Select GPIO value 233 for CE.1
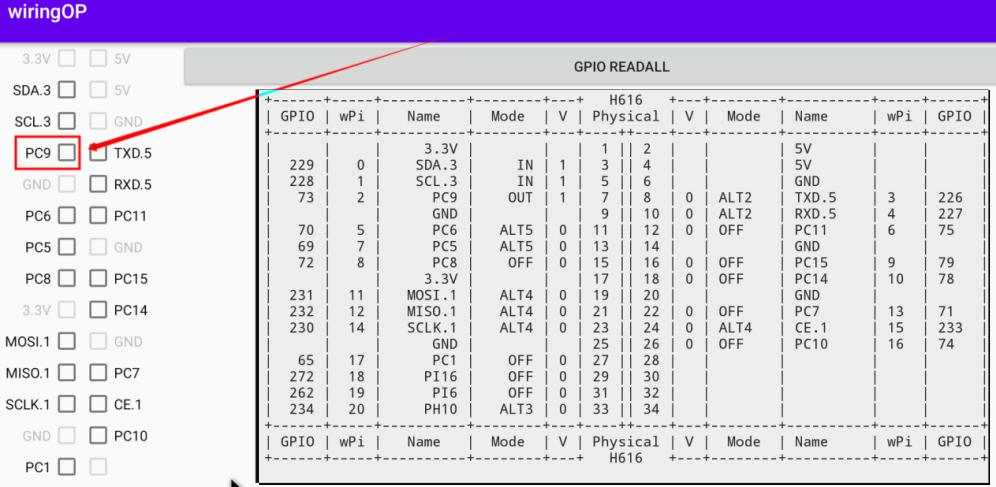Image resolution: width=996 pixels, height=487 pixels. pyautogui.click(x=950, y=328)
